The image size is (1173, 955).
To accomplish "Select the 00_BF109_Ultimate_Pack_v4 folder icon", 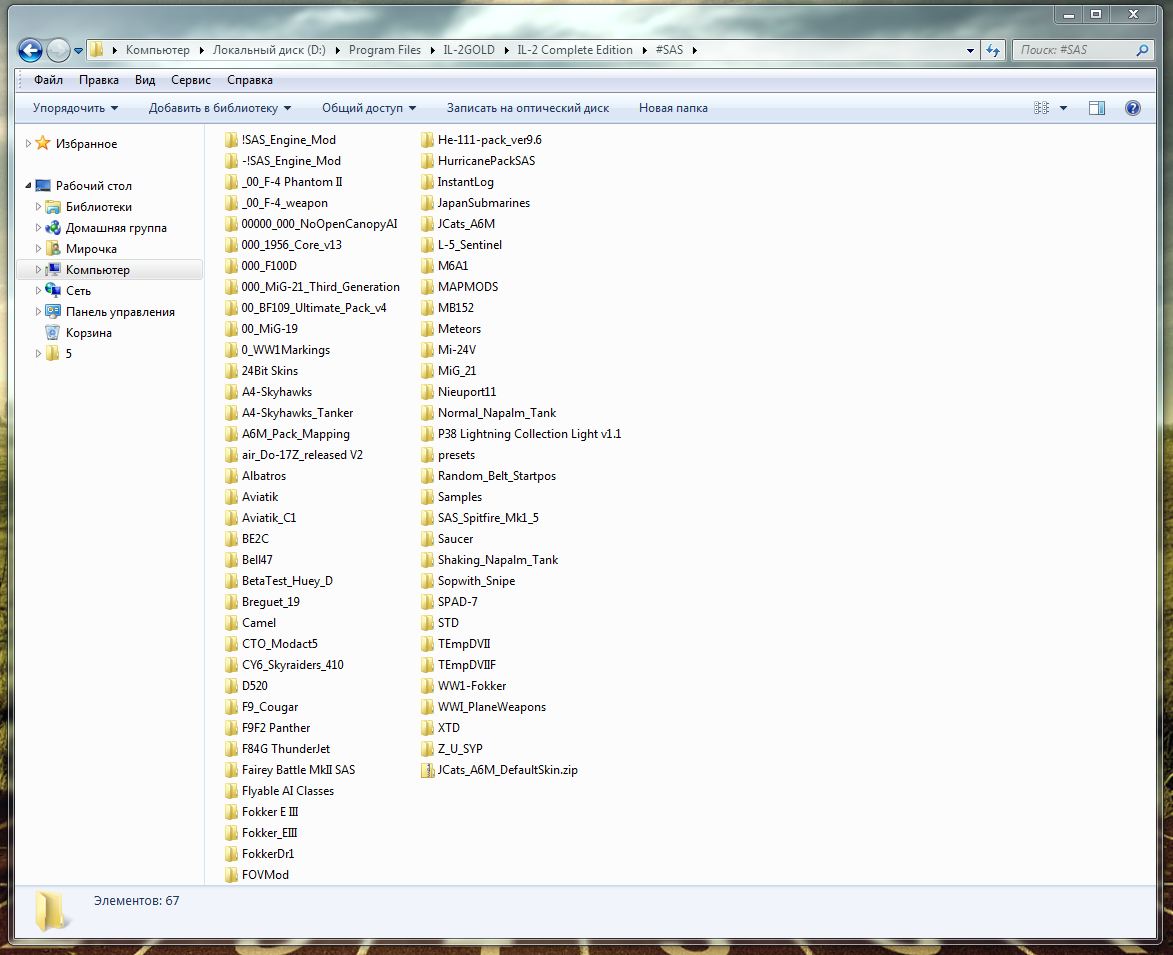I will pos(231,307).
